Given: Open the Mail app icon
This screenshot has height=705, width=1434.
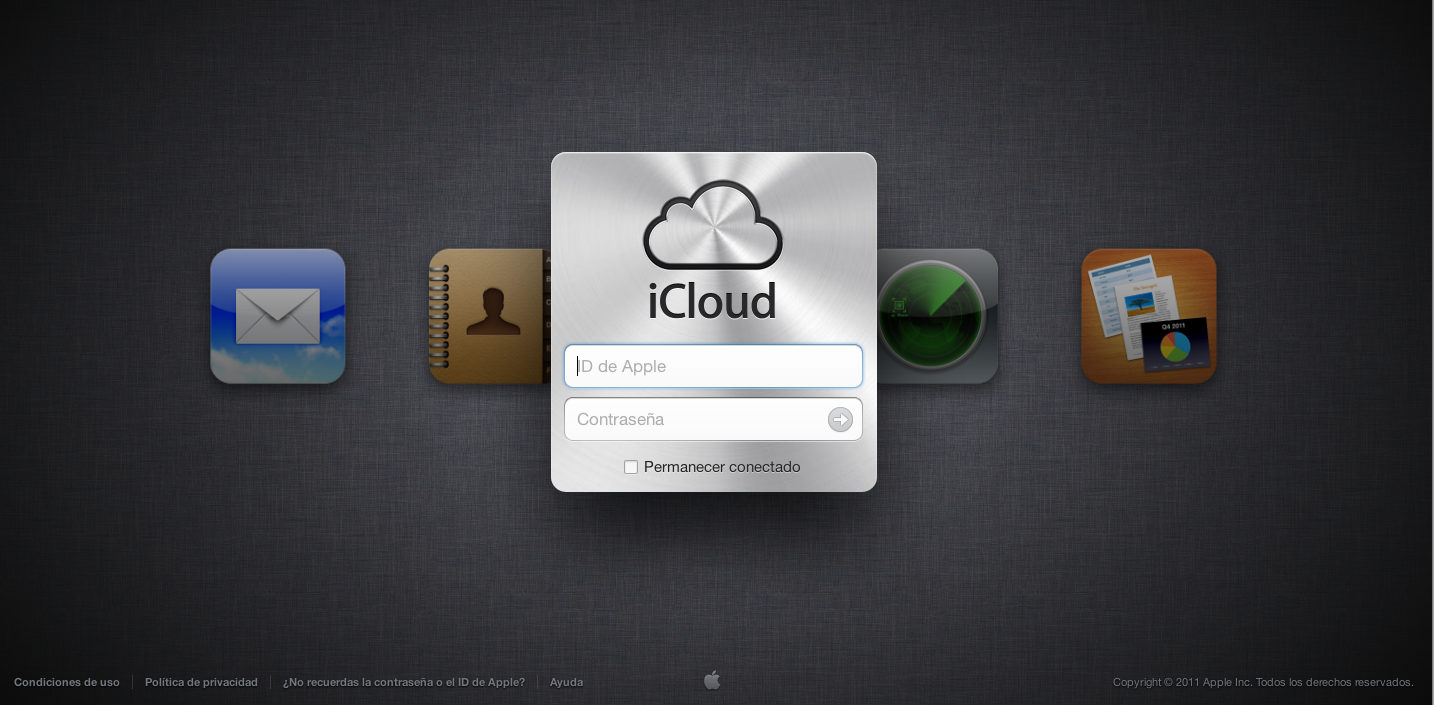Looking at the screenshot, I should tap(278, 316).
